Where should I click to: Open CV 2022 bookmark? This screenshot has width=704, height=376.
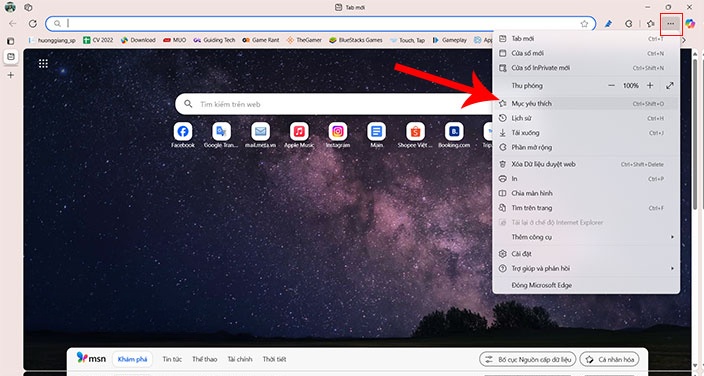pos(98,40)
